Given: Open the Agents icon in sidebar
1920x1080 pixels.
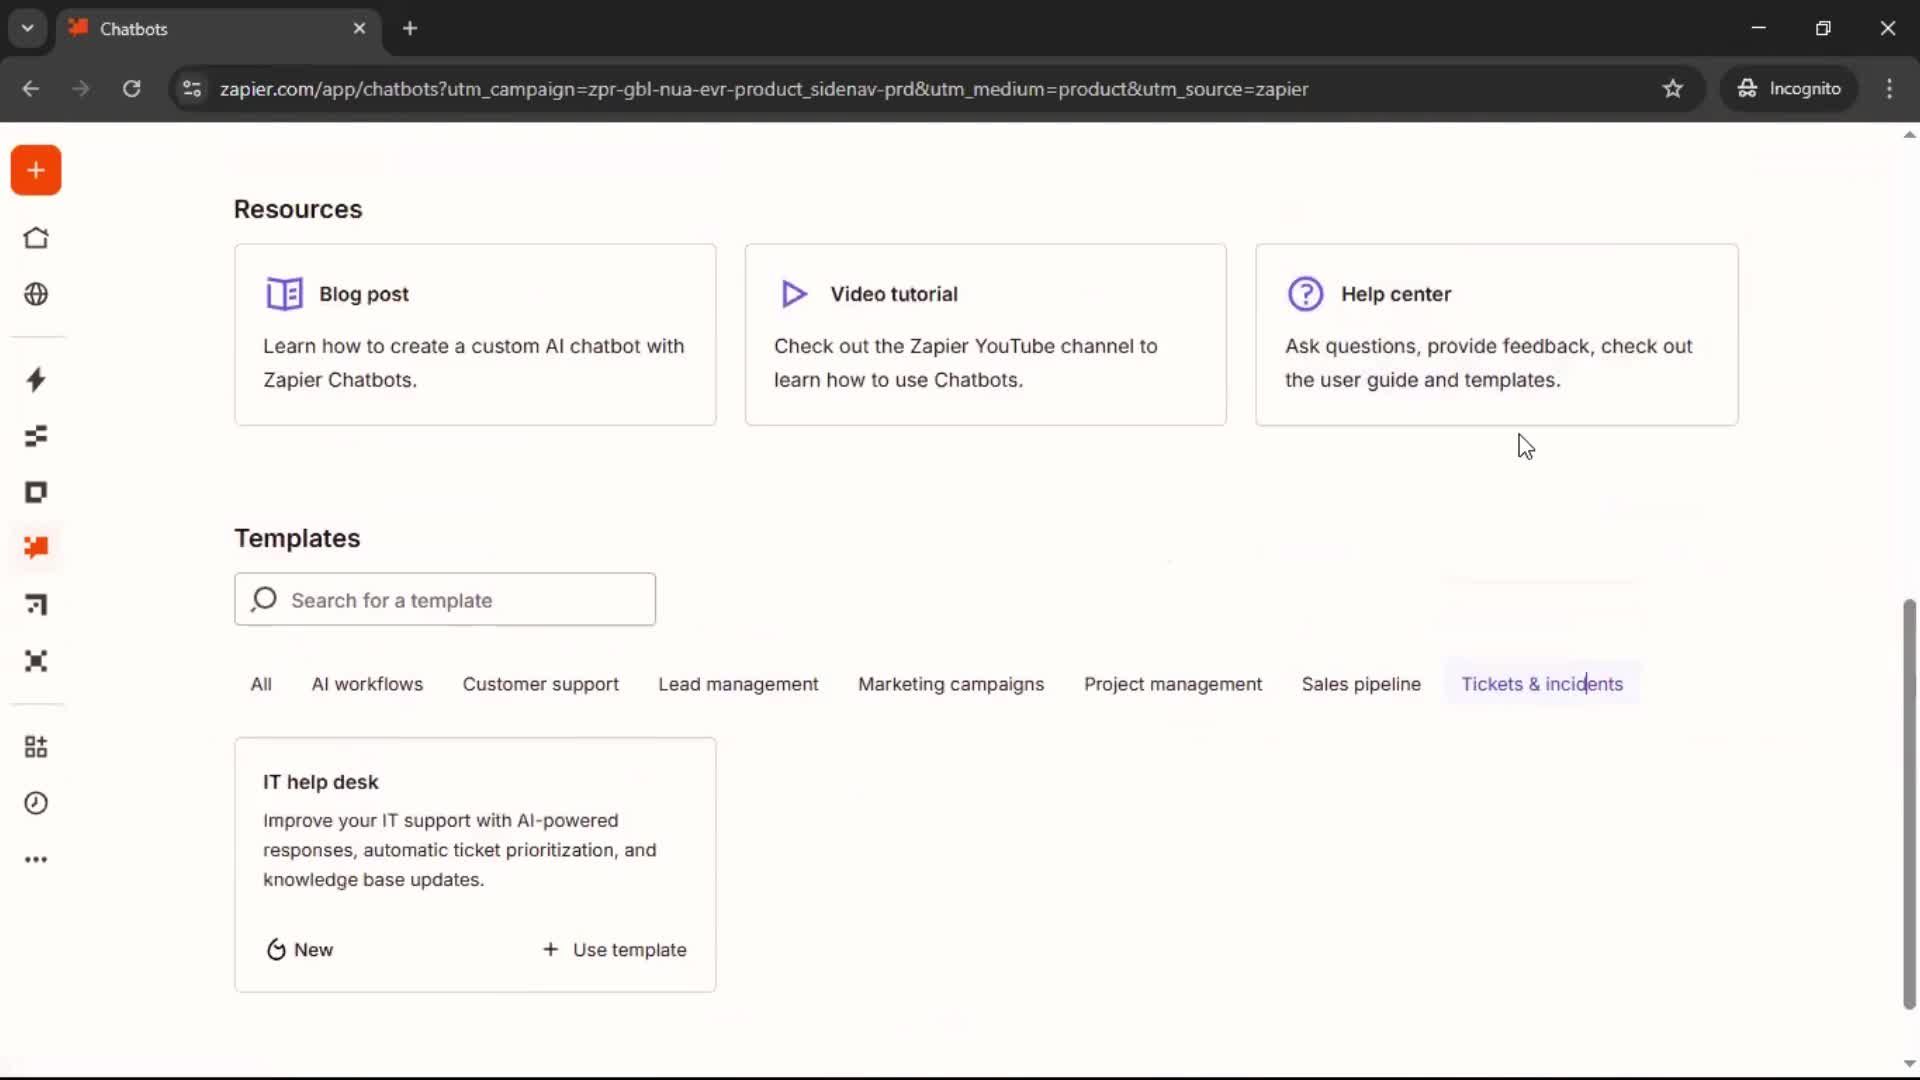Looking at the screenshot, I should point(36,661).
